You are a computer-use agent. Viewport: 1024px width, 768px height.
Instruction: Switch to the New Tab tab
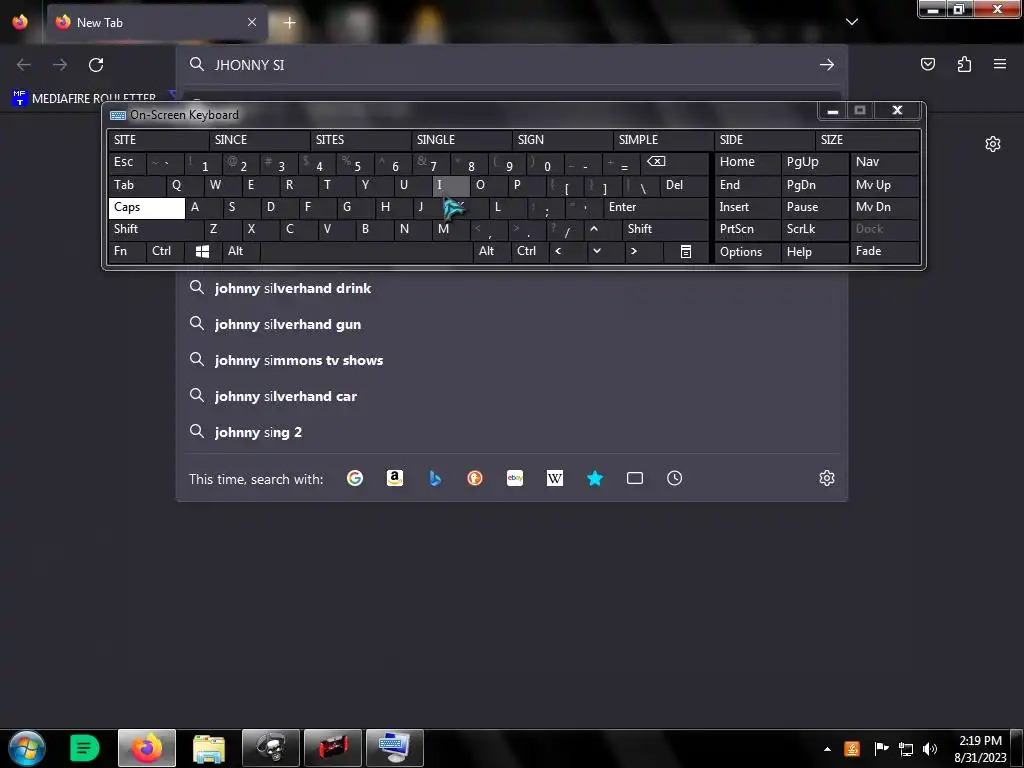pyautogui.click(x=157, y=22)
